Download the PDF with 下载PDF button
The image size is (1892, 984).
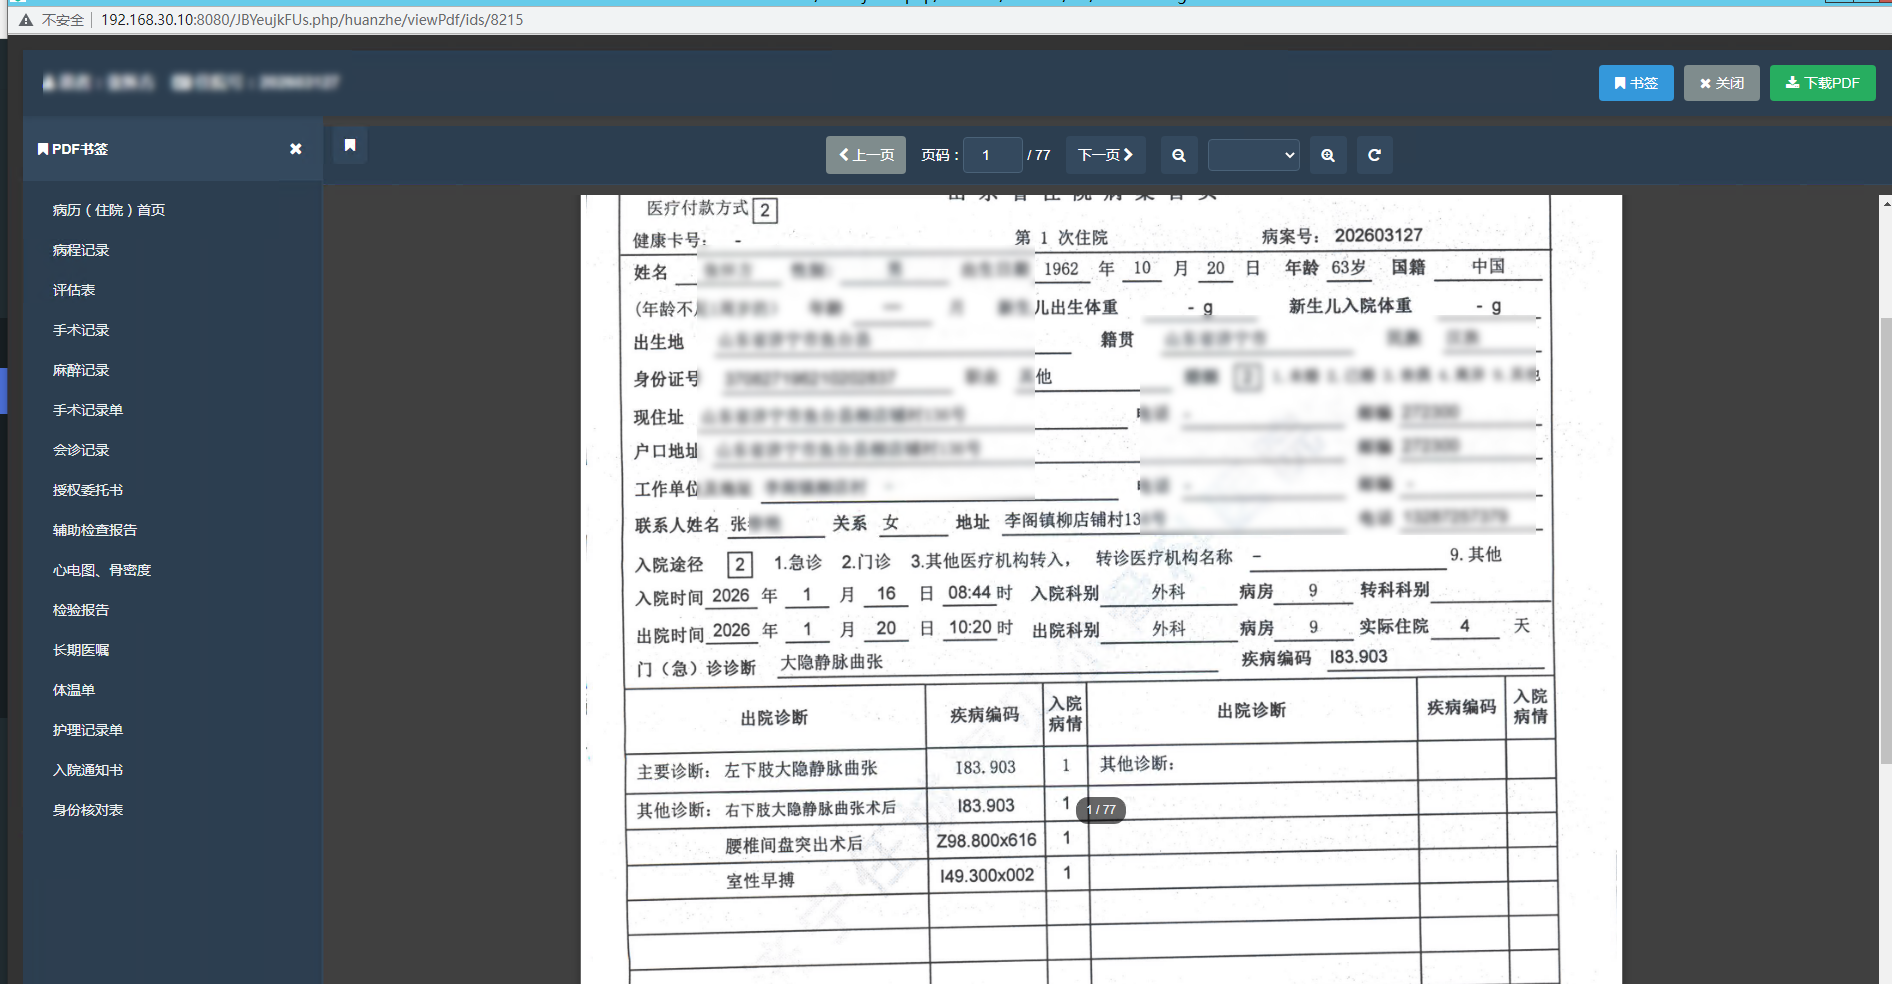[x=1822, y=83]
